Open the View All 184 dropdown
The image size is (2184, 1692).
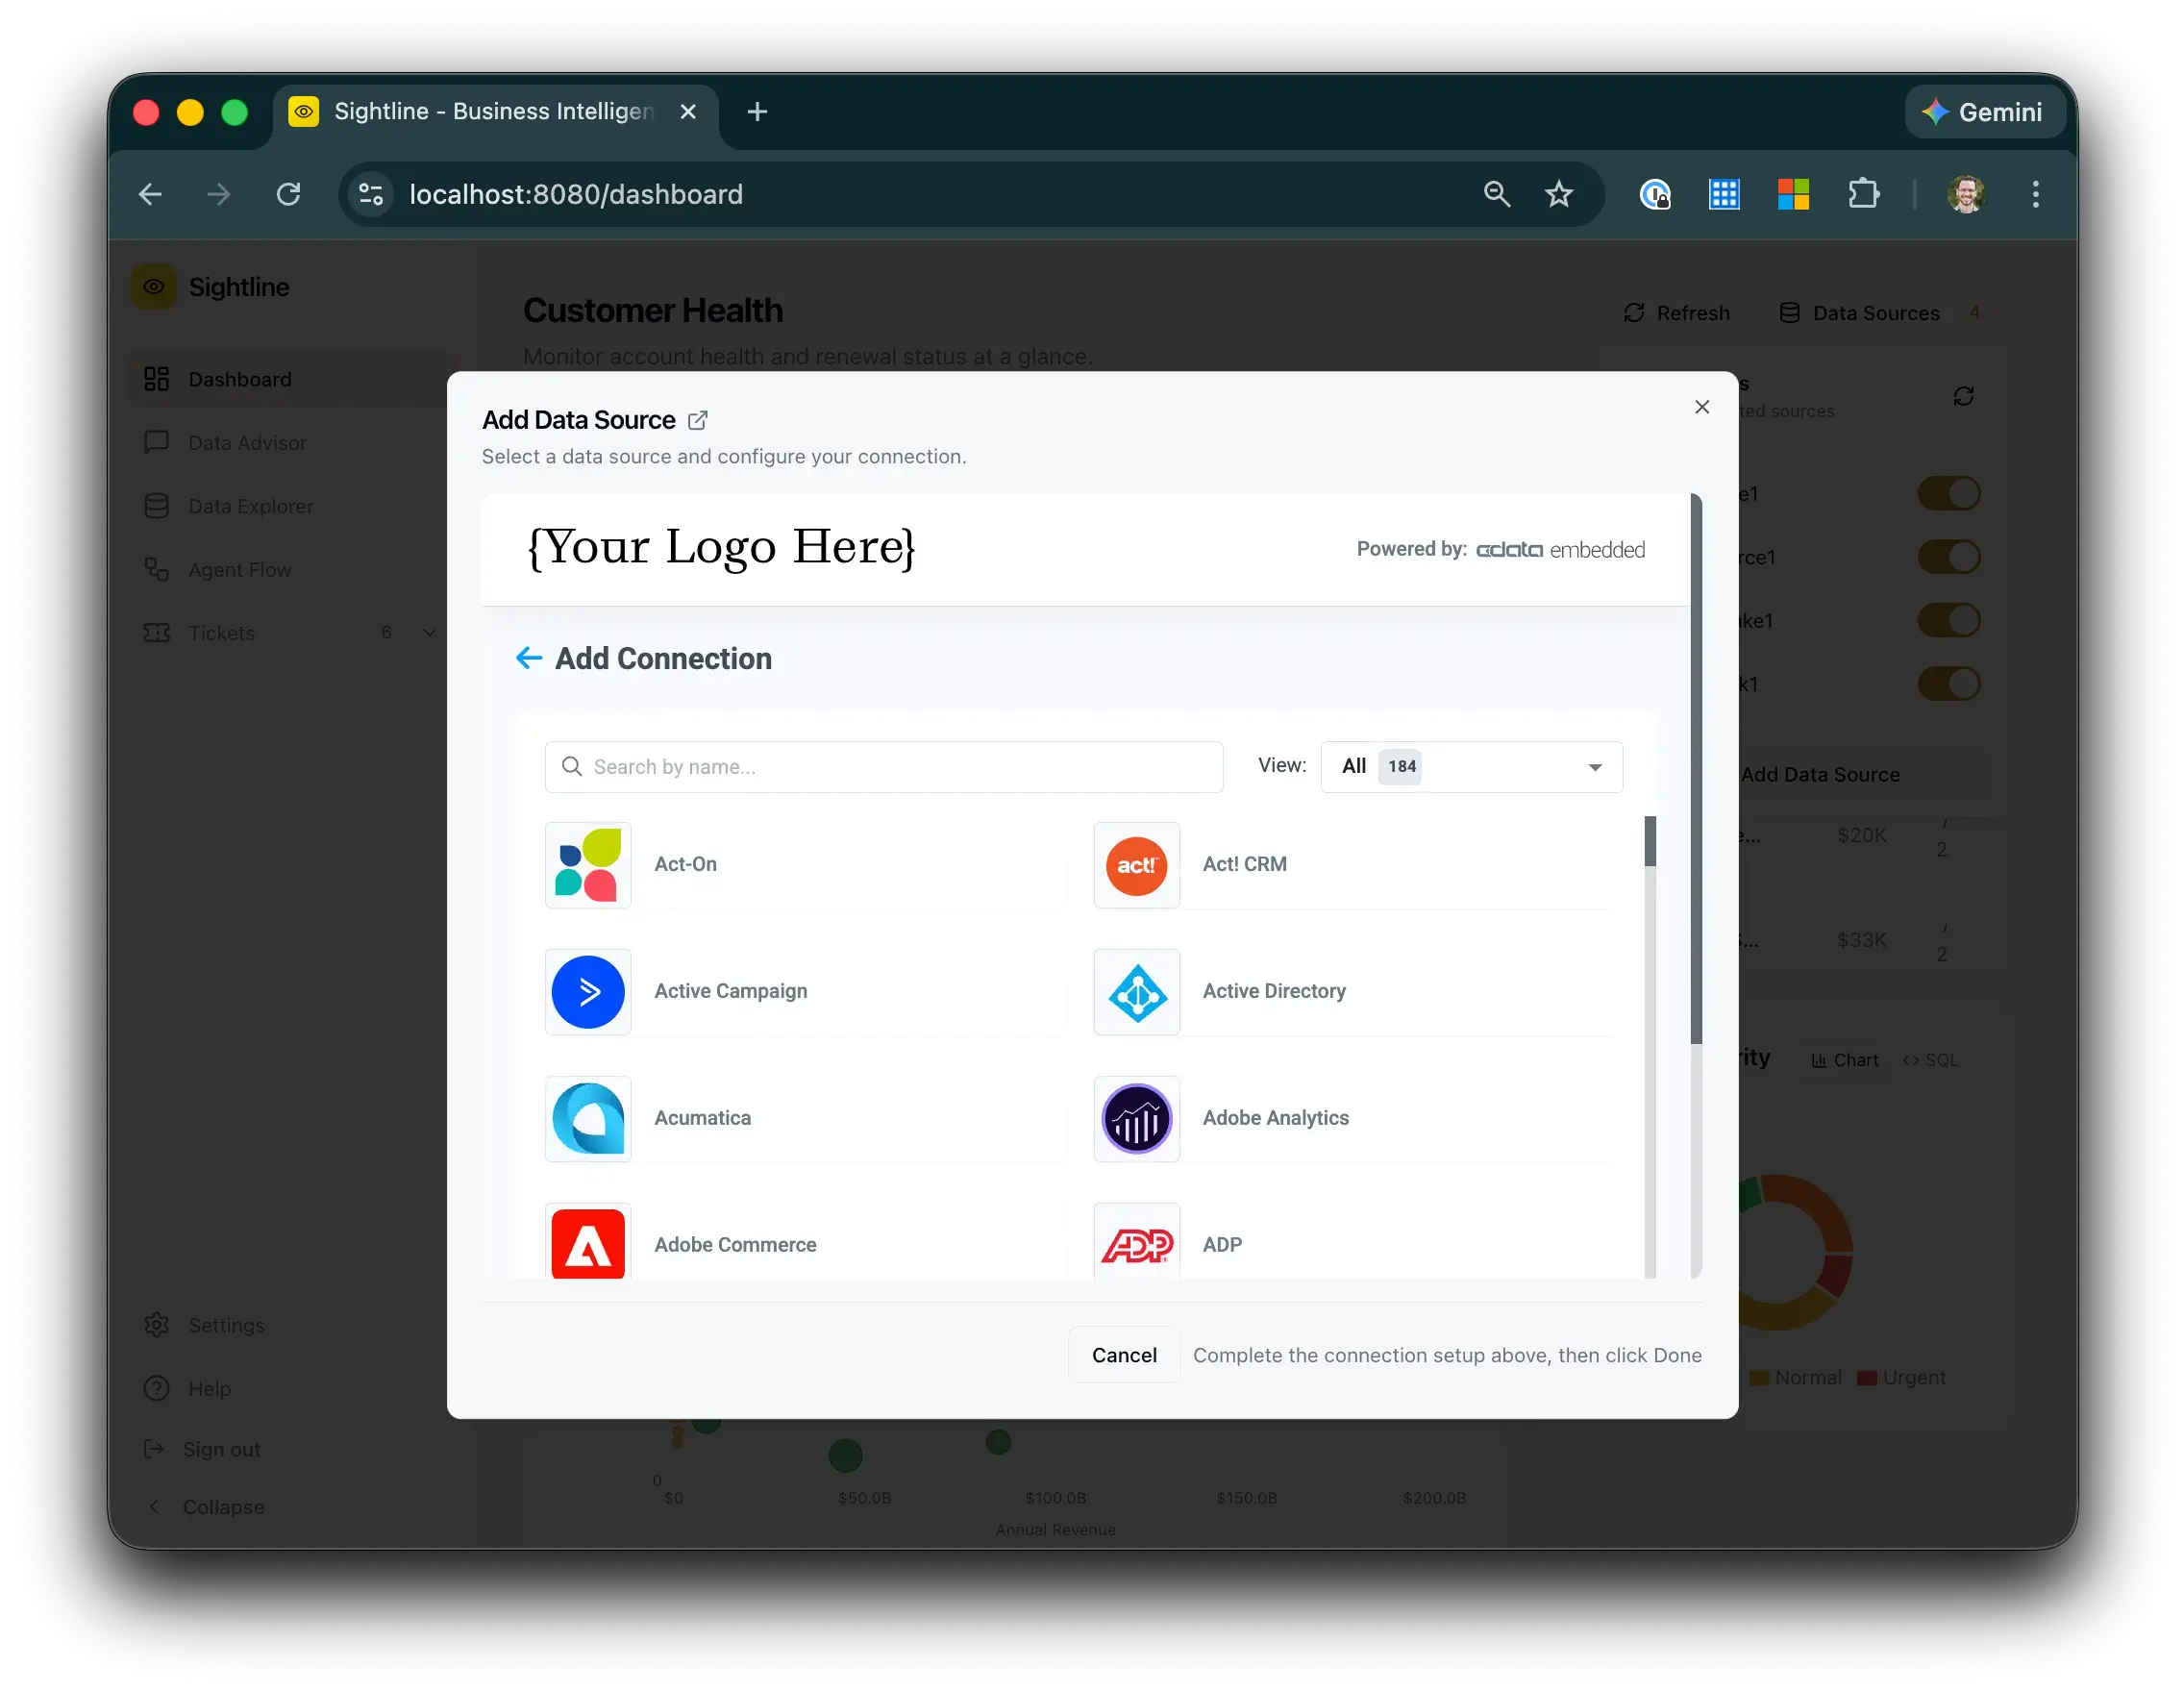[x=1470, y=767]
